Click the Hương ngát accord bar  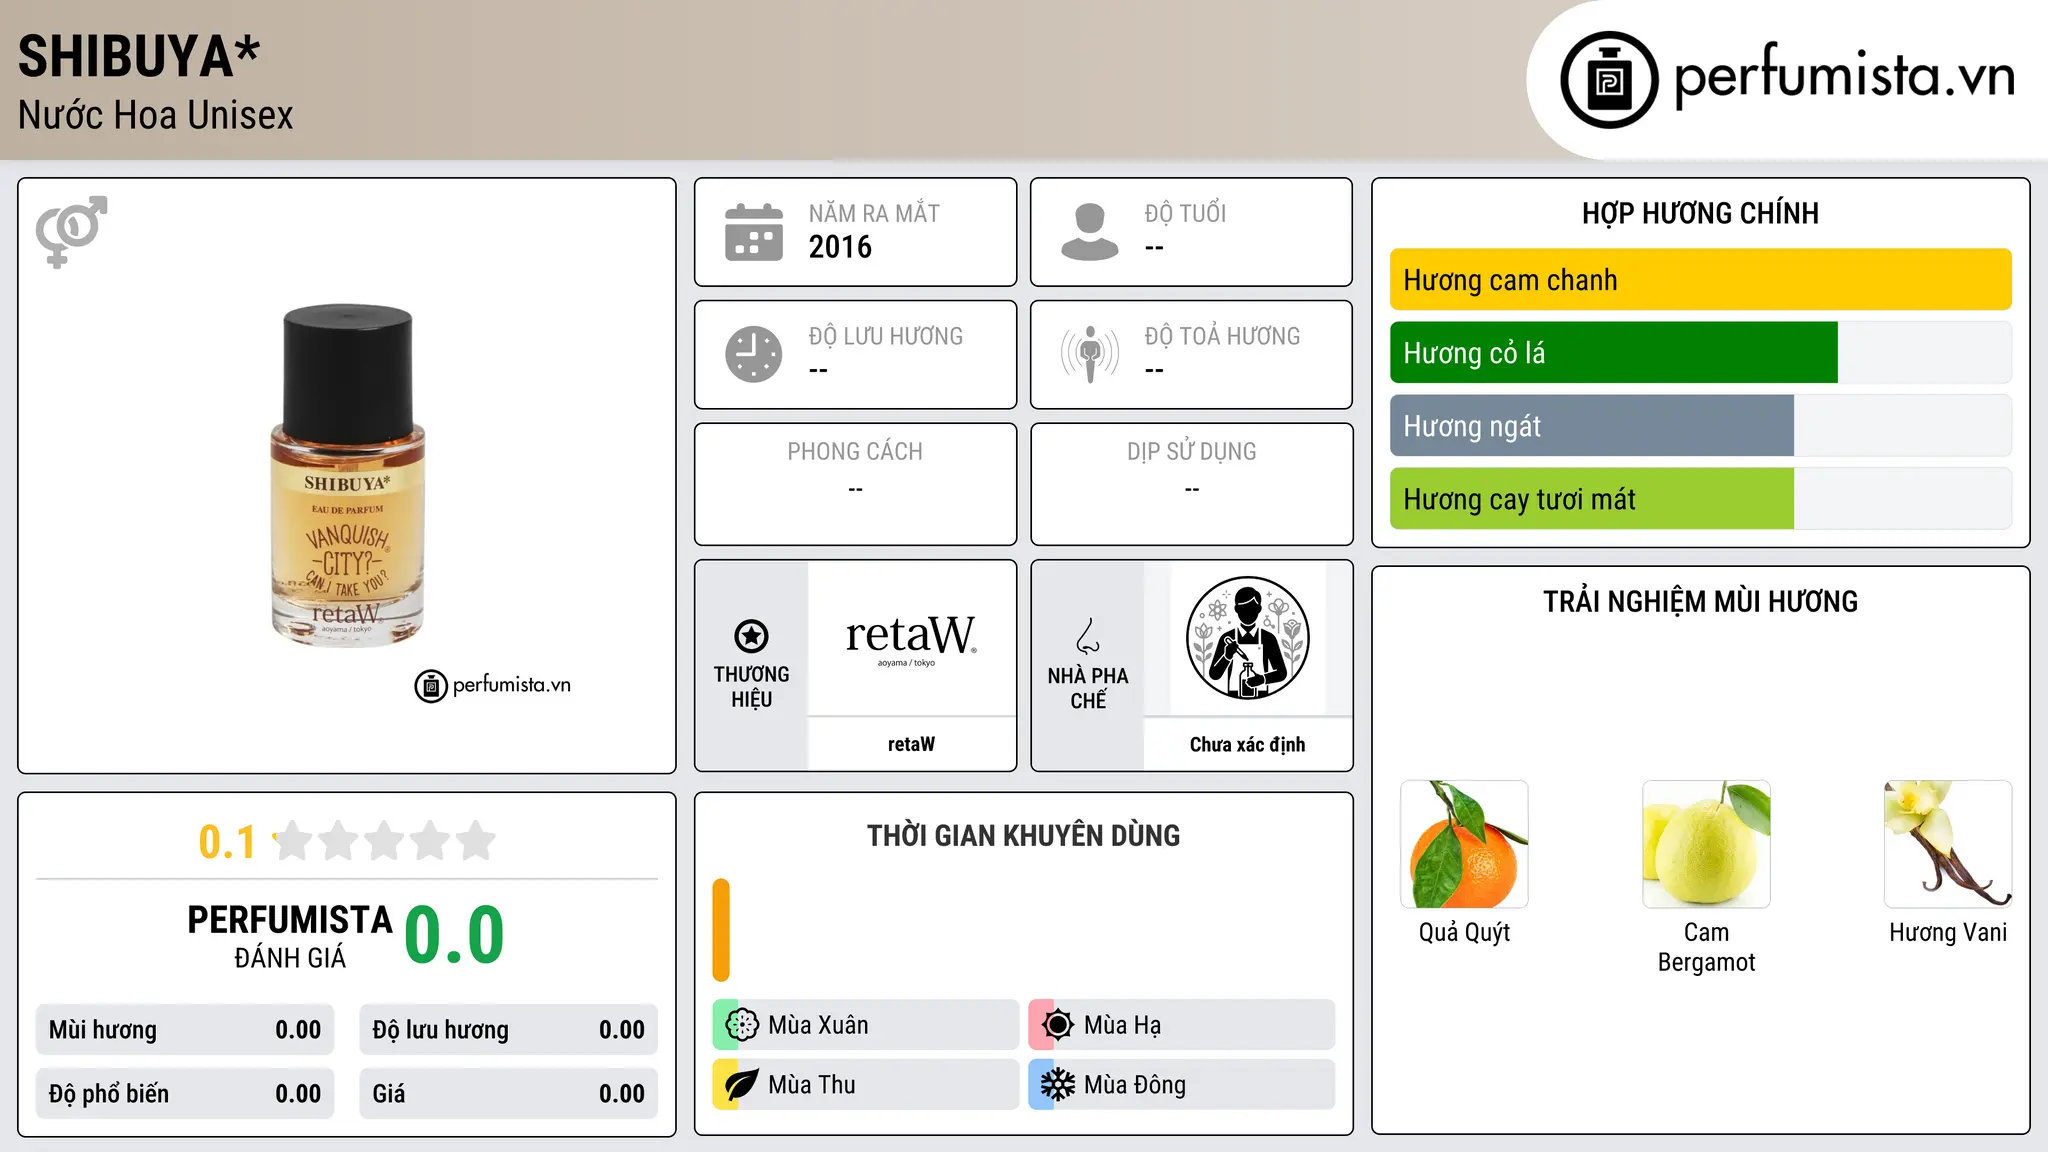(1700, 426)
